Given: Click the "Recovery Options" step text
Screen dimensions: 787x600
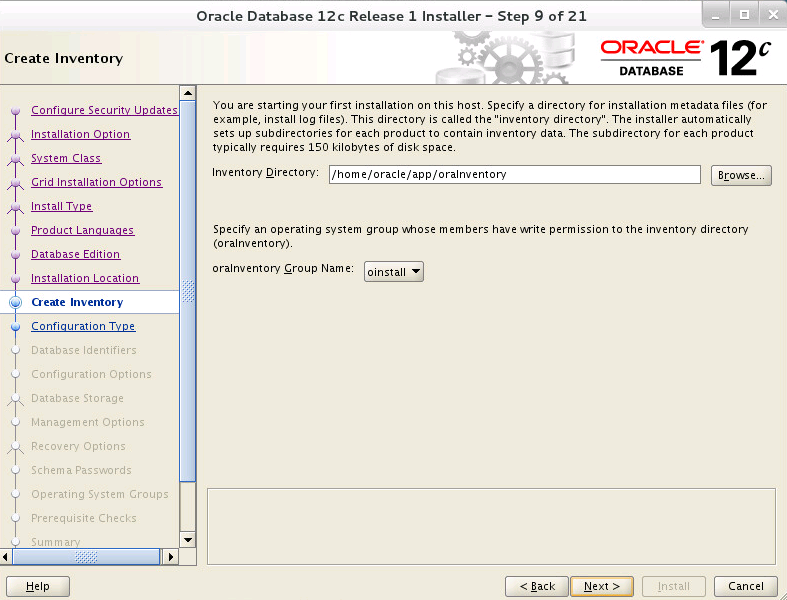Looking at the screenshot, I should tap(78, 446).
